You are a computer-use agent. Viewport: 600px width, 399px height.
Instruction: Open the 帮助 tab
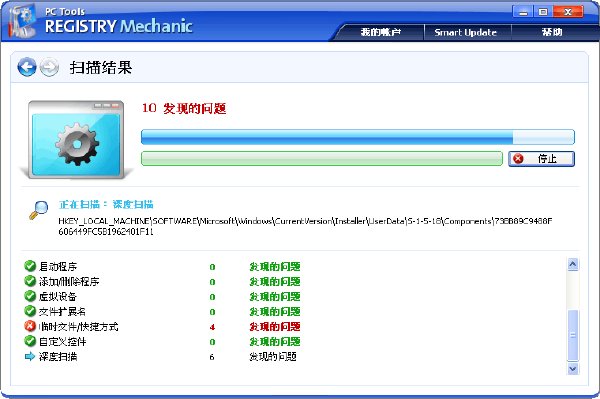[552, 32]
